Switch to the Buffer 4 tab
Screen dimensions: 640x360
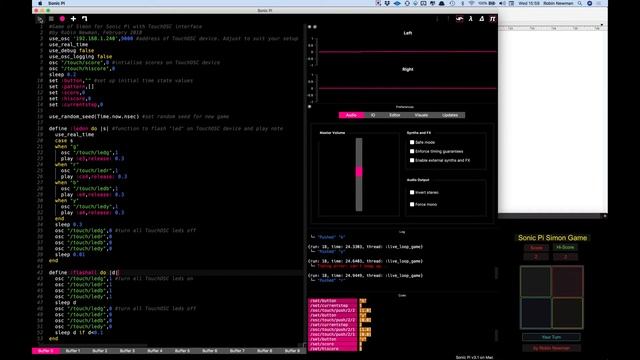[x=155, y=351]
